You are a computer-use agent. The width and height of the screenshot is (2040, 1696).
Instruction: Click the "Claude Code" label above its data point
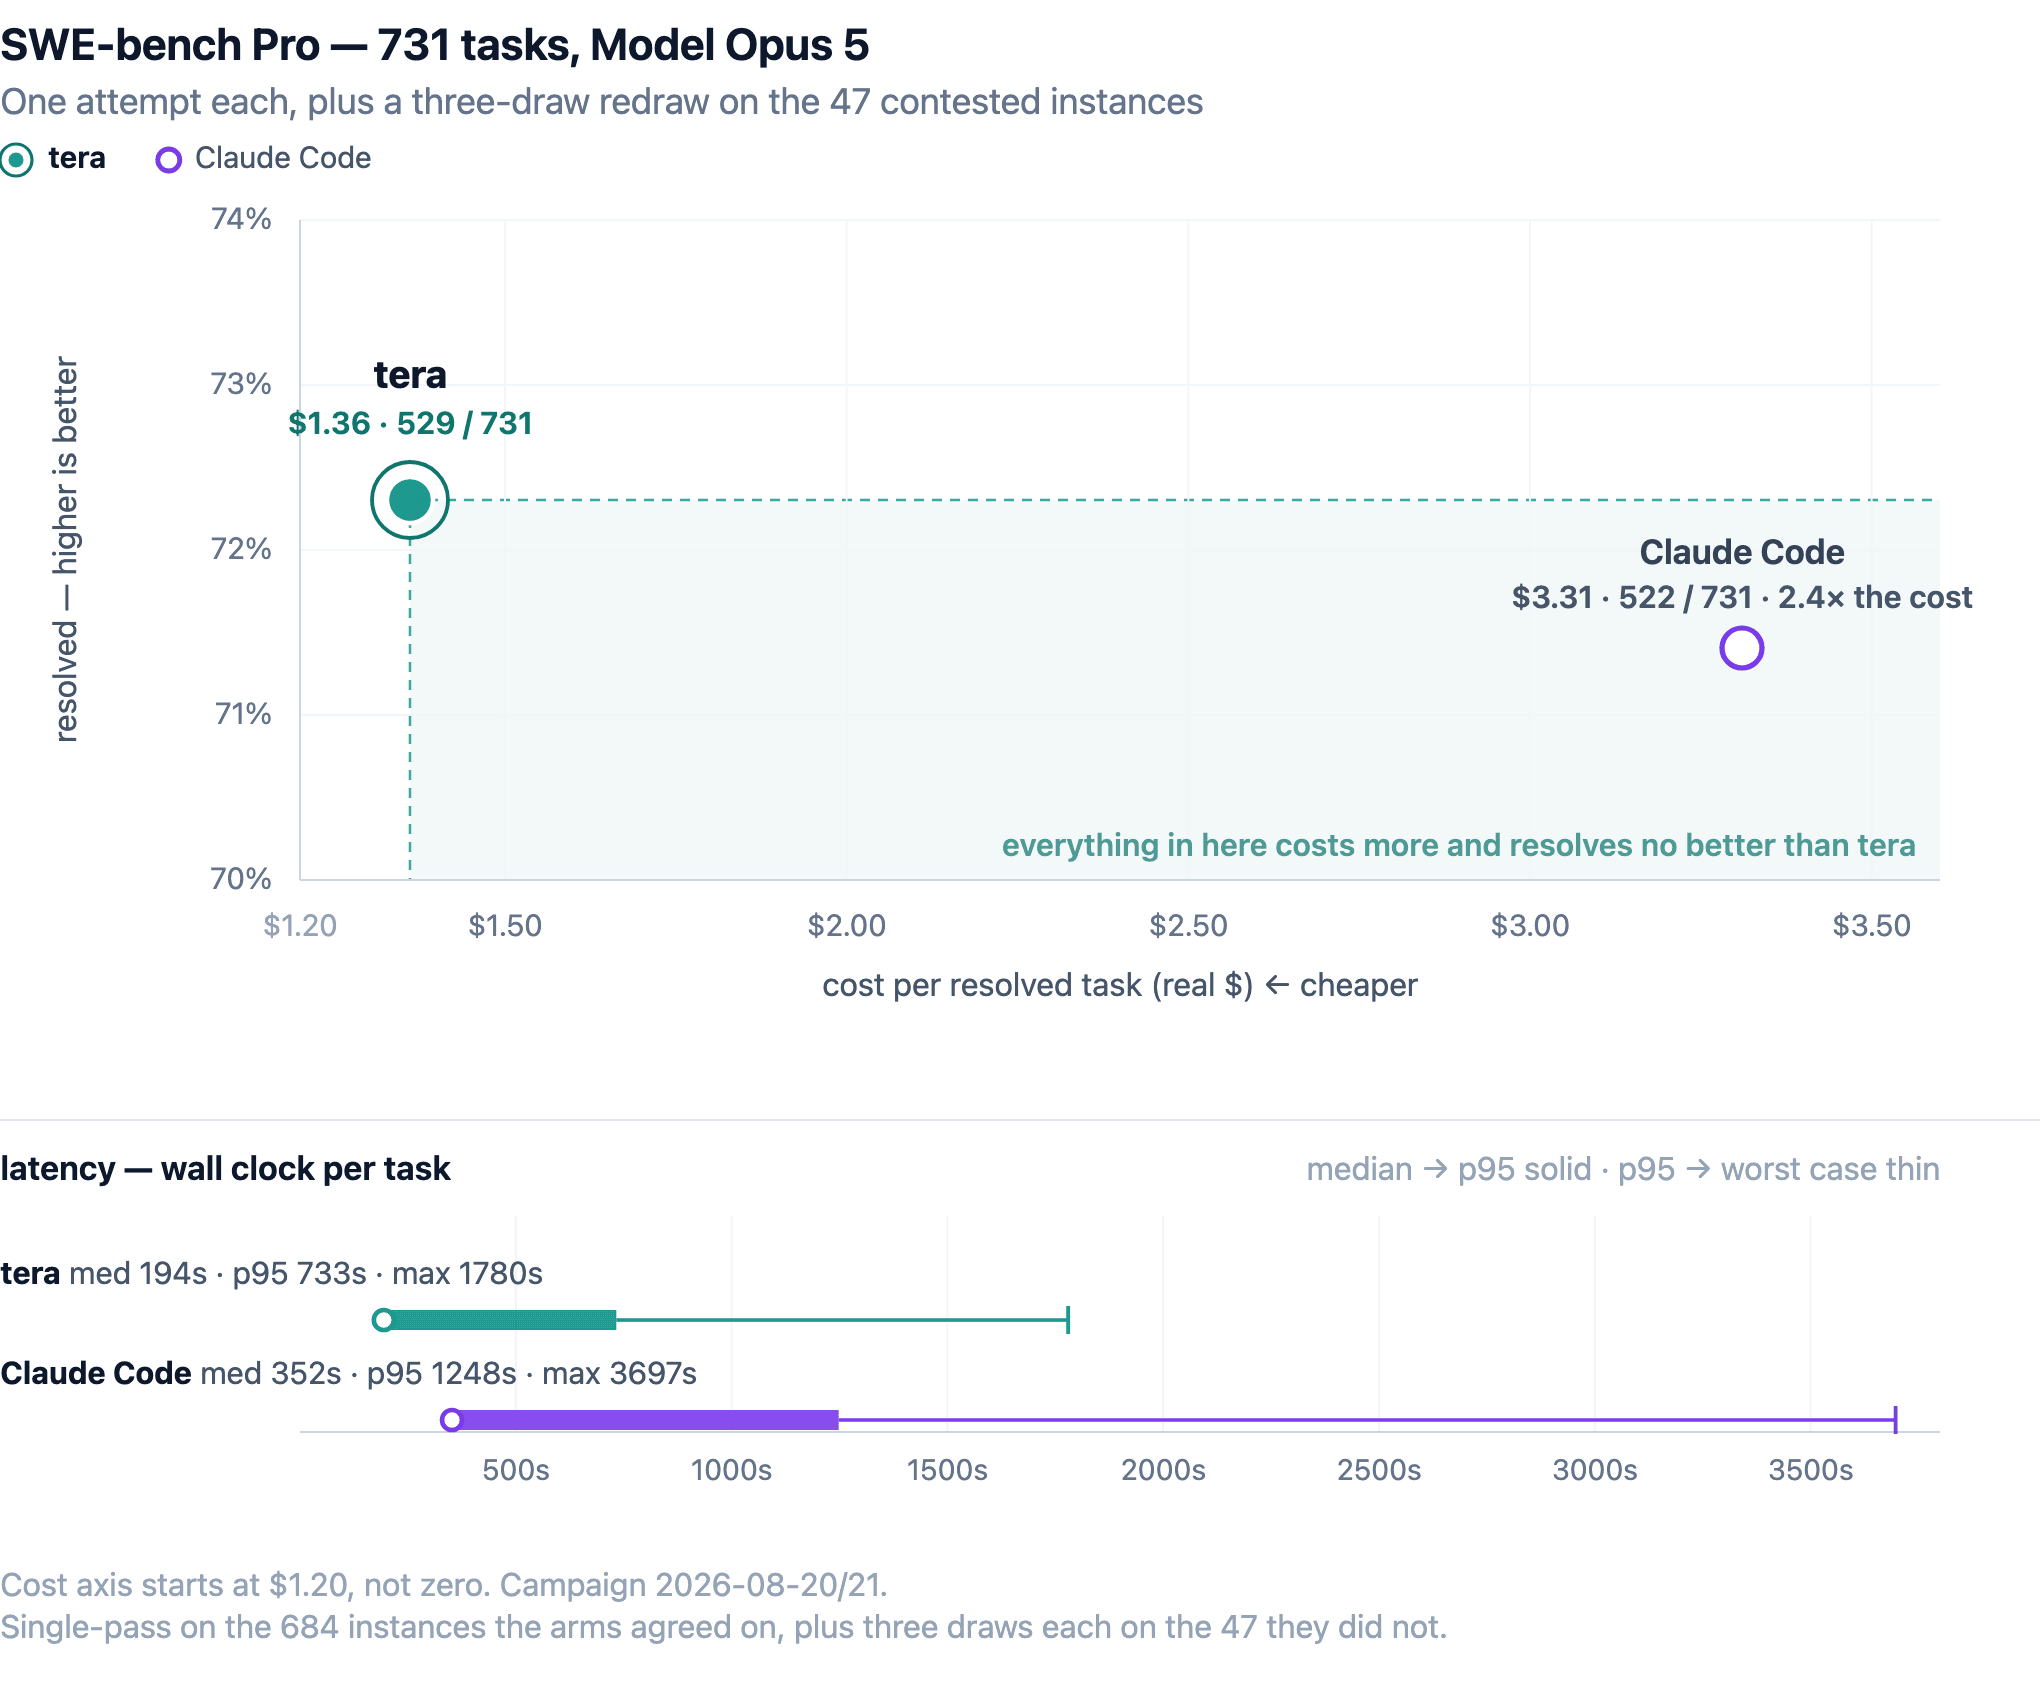(x=1742, y=552)
